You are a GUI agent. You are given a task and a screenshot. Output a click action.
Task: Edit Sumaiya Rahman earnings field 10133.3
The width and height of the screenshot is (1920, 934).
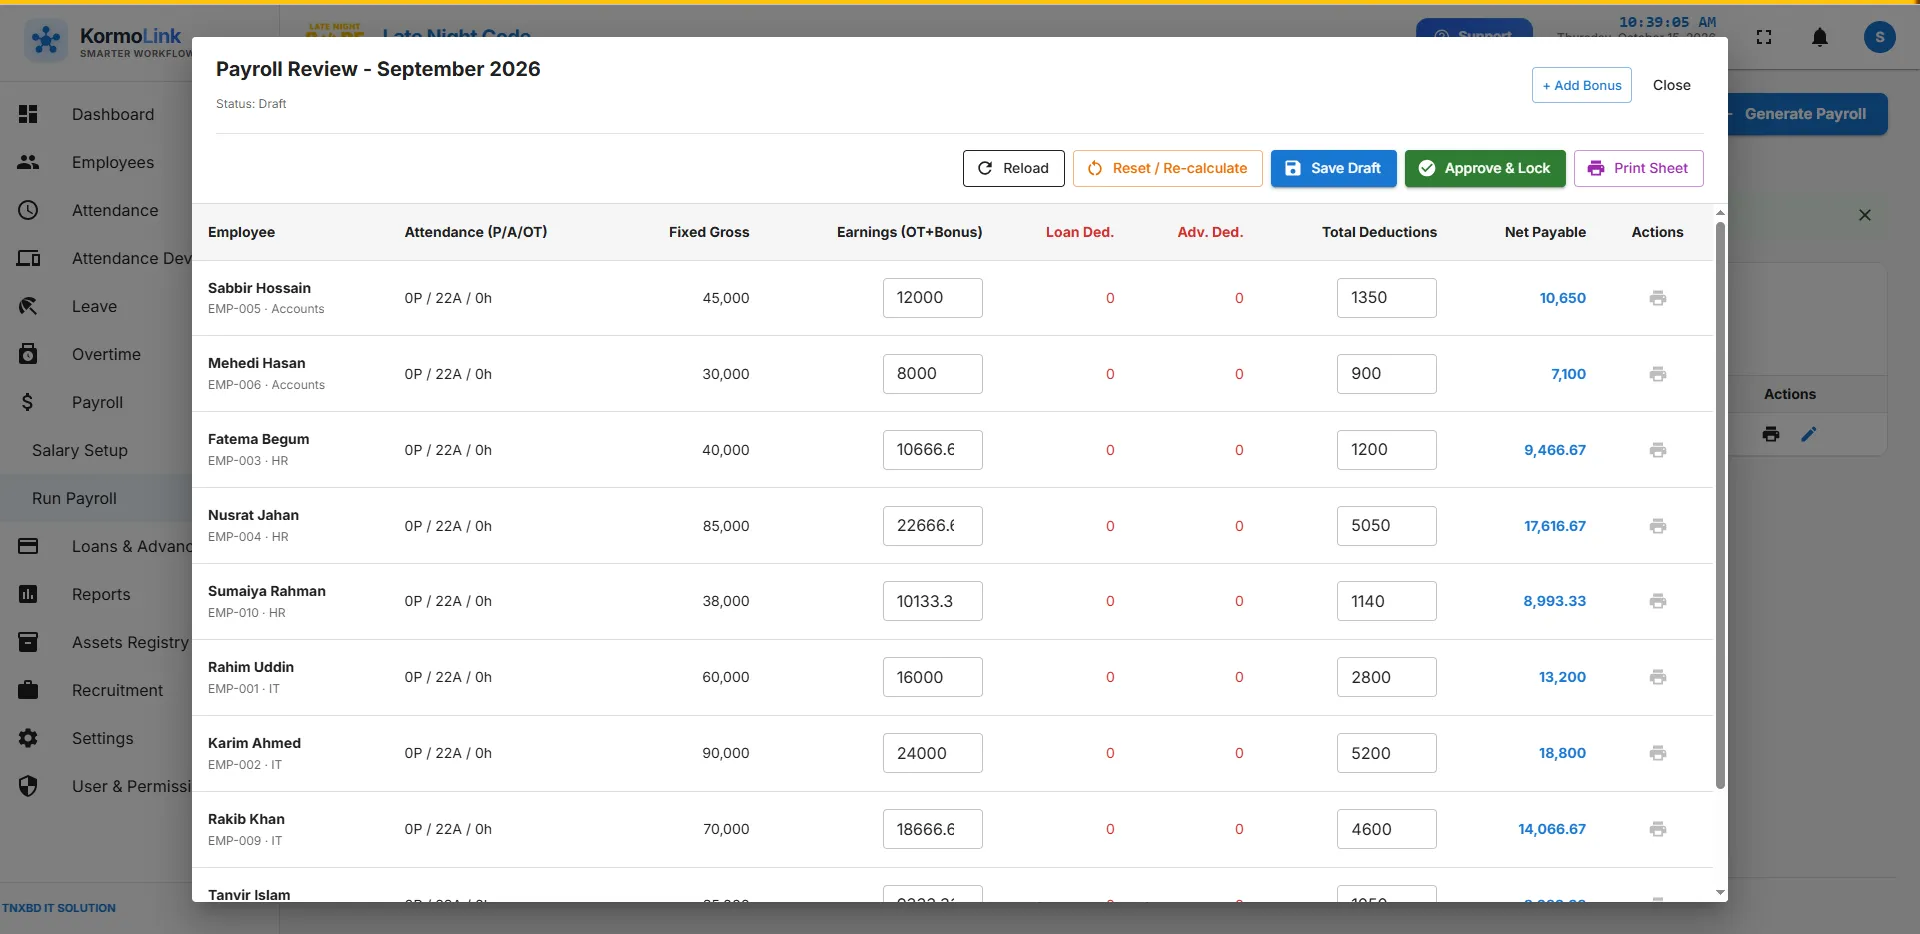[x=932, y=601]
